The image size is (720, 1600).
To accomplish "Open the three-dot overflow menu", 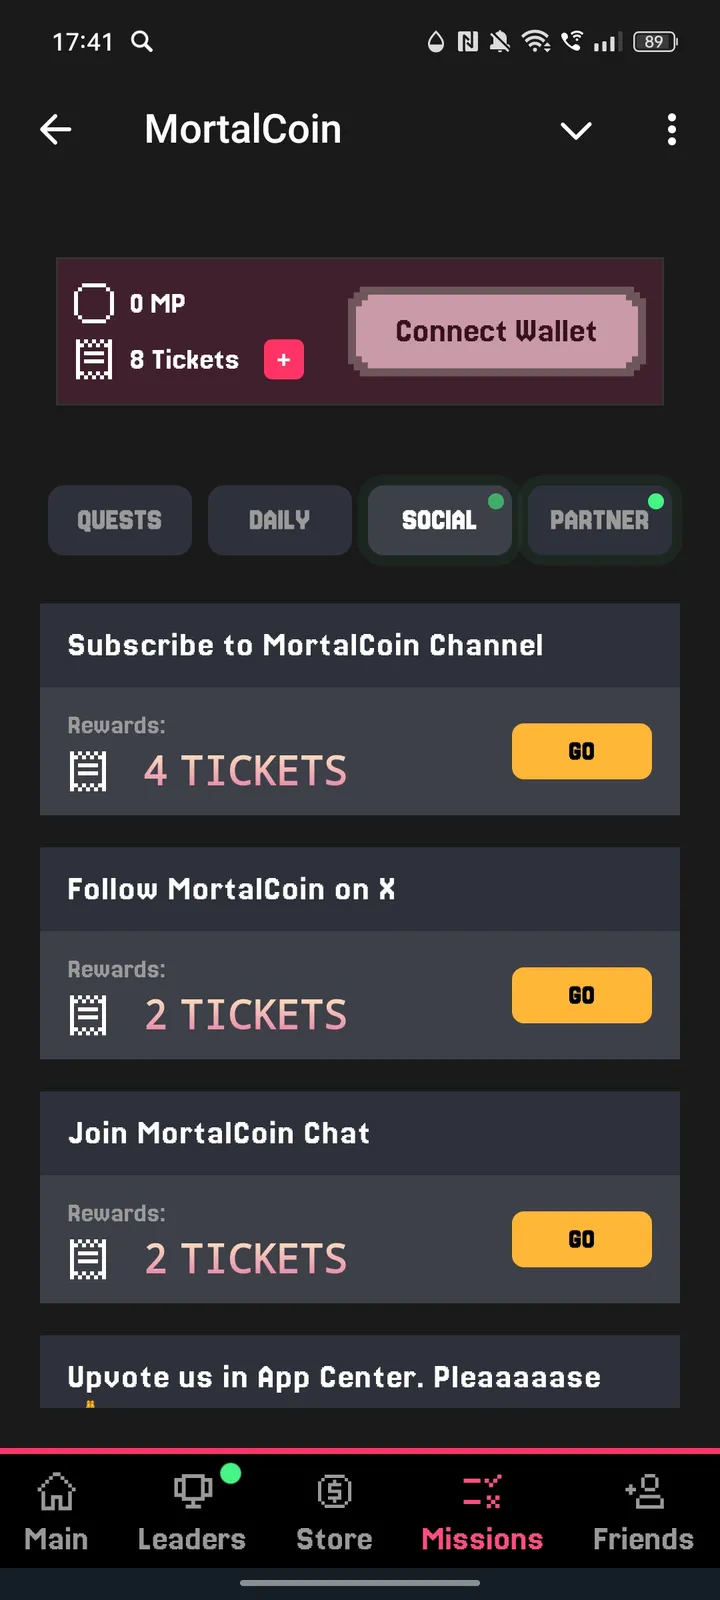I will pyautogui.click(x=671, y=130).
